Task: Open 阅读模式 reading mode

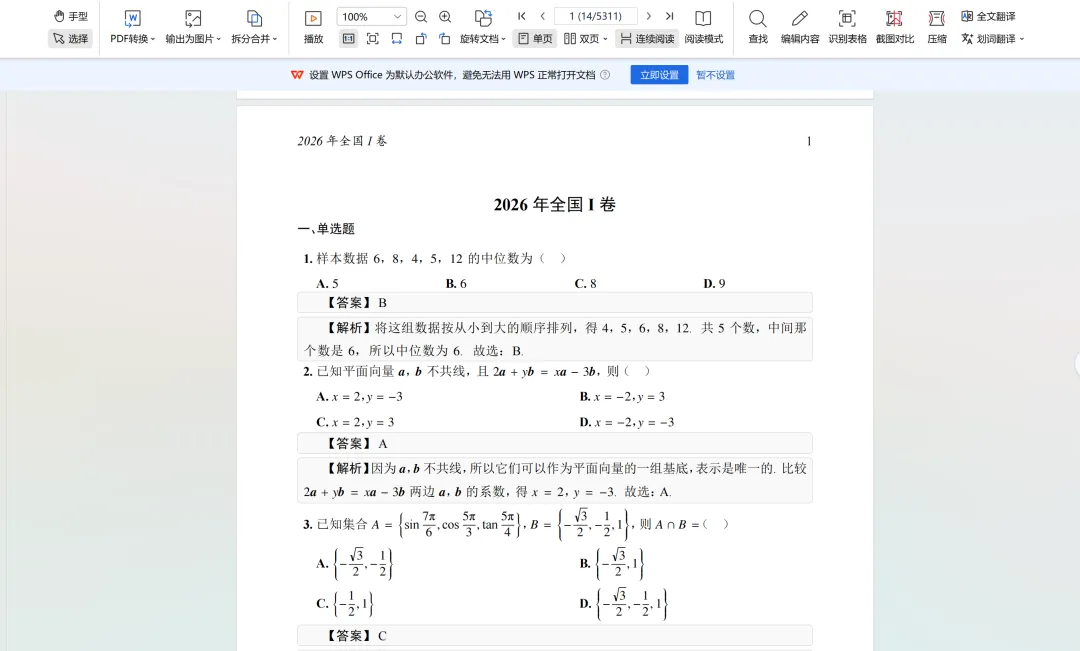Action: 703,27
